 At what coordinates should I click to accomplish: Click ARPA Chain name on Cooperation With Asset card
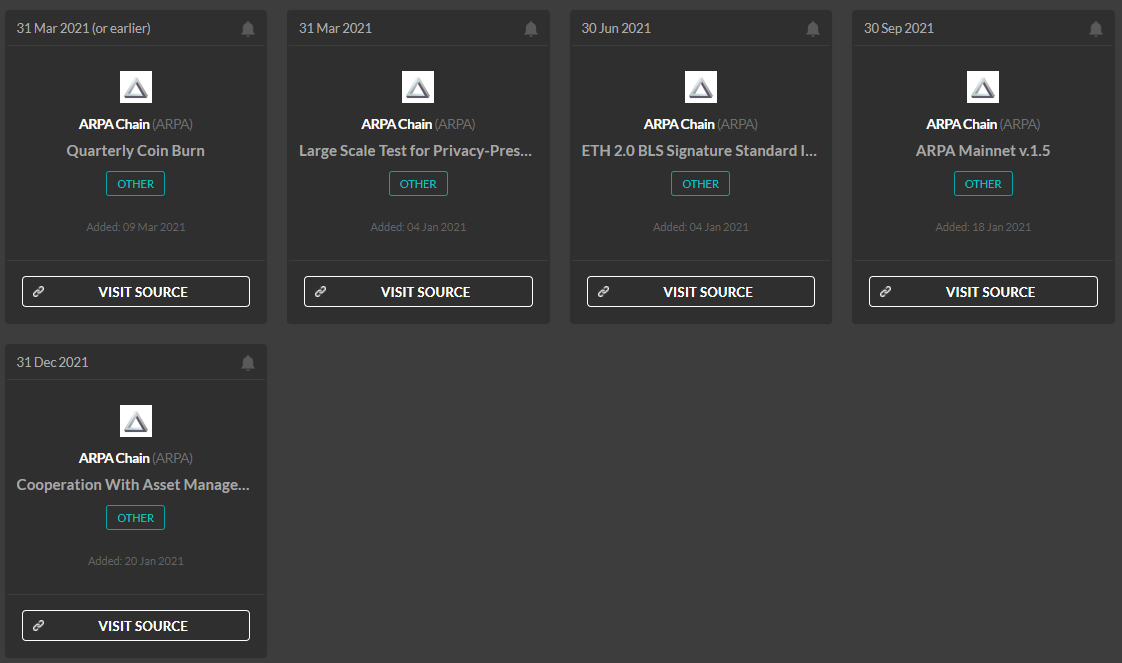coord(114,458)
